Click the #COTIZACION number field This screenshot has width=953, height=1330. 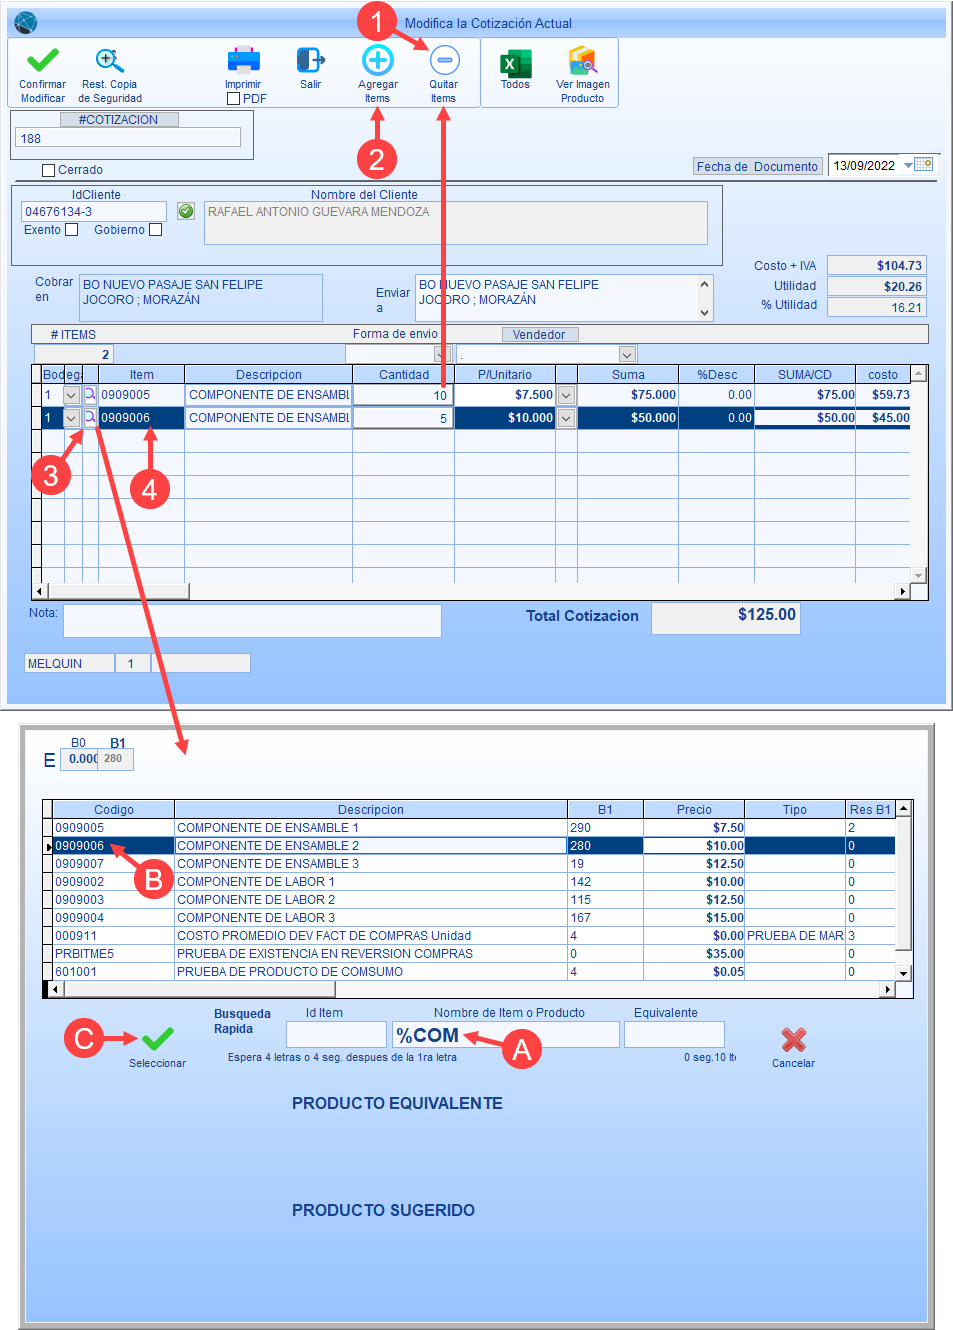coord(129,138)
